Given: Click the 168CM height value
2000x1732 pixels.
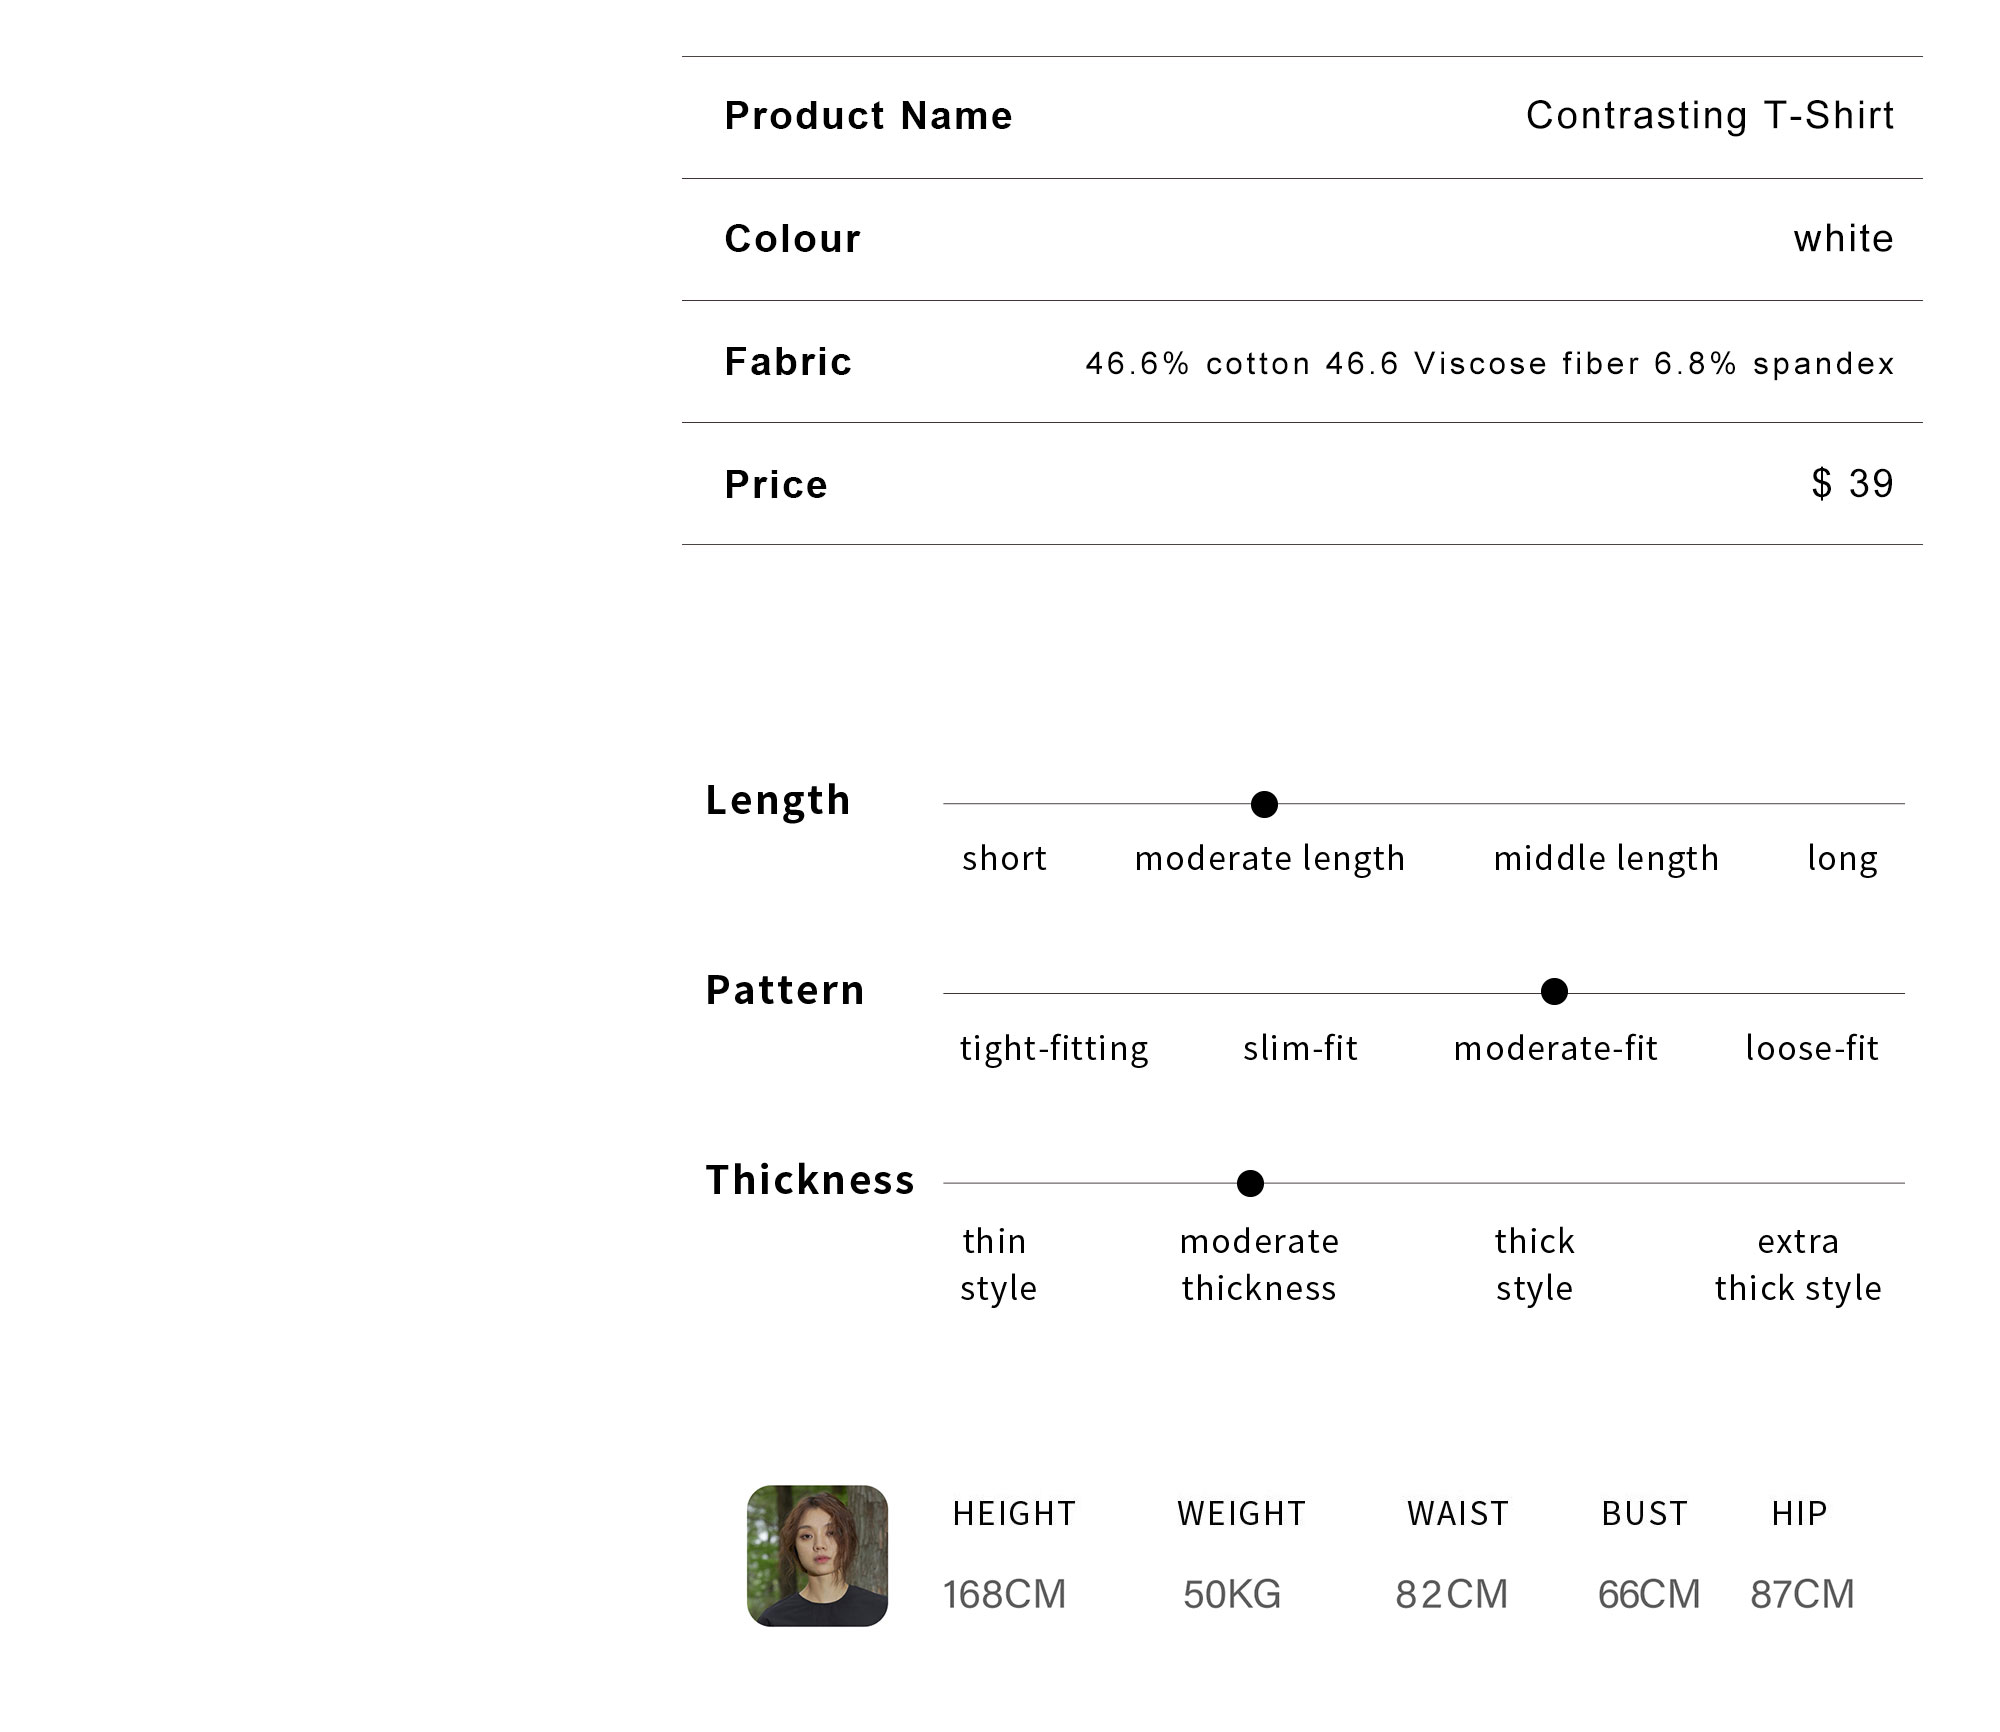Looking at the screenshot, I should [1004, 1594].
